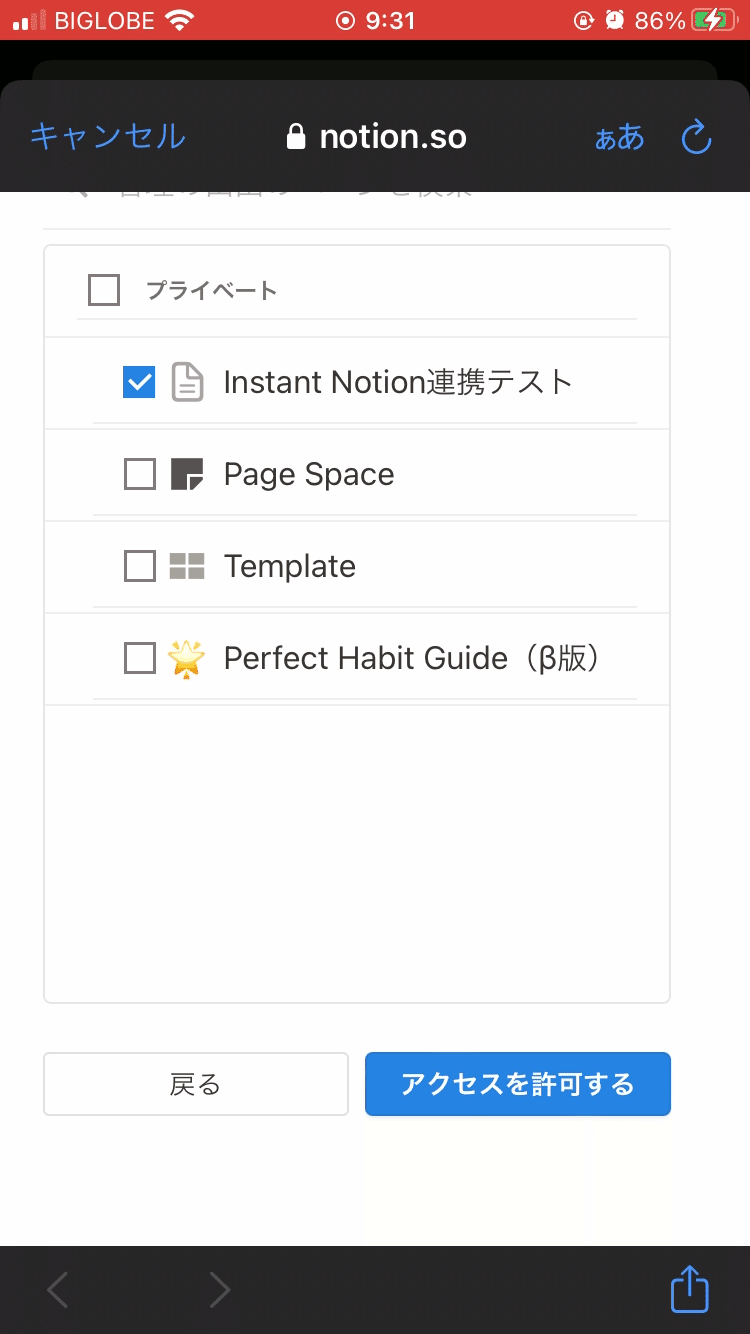Click the Template grid icon

(x=187, y=566)
